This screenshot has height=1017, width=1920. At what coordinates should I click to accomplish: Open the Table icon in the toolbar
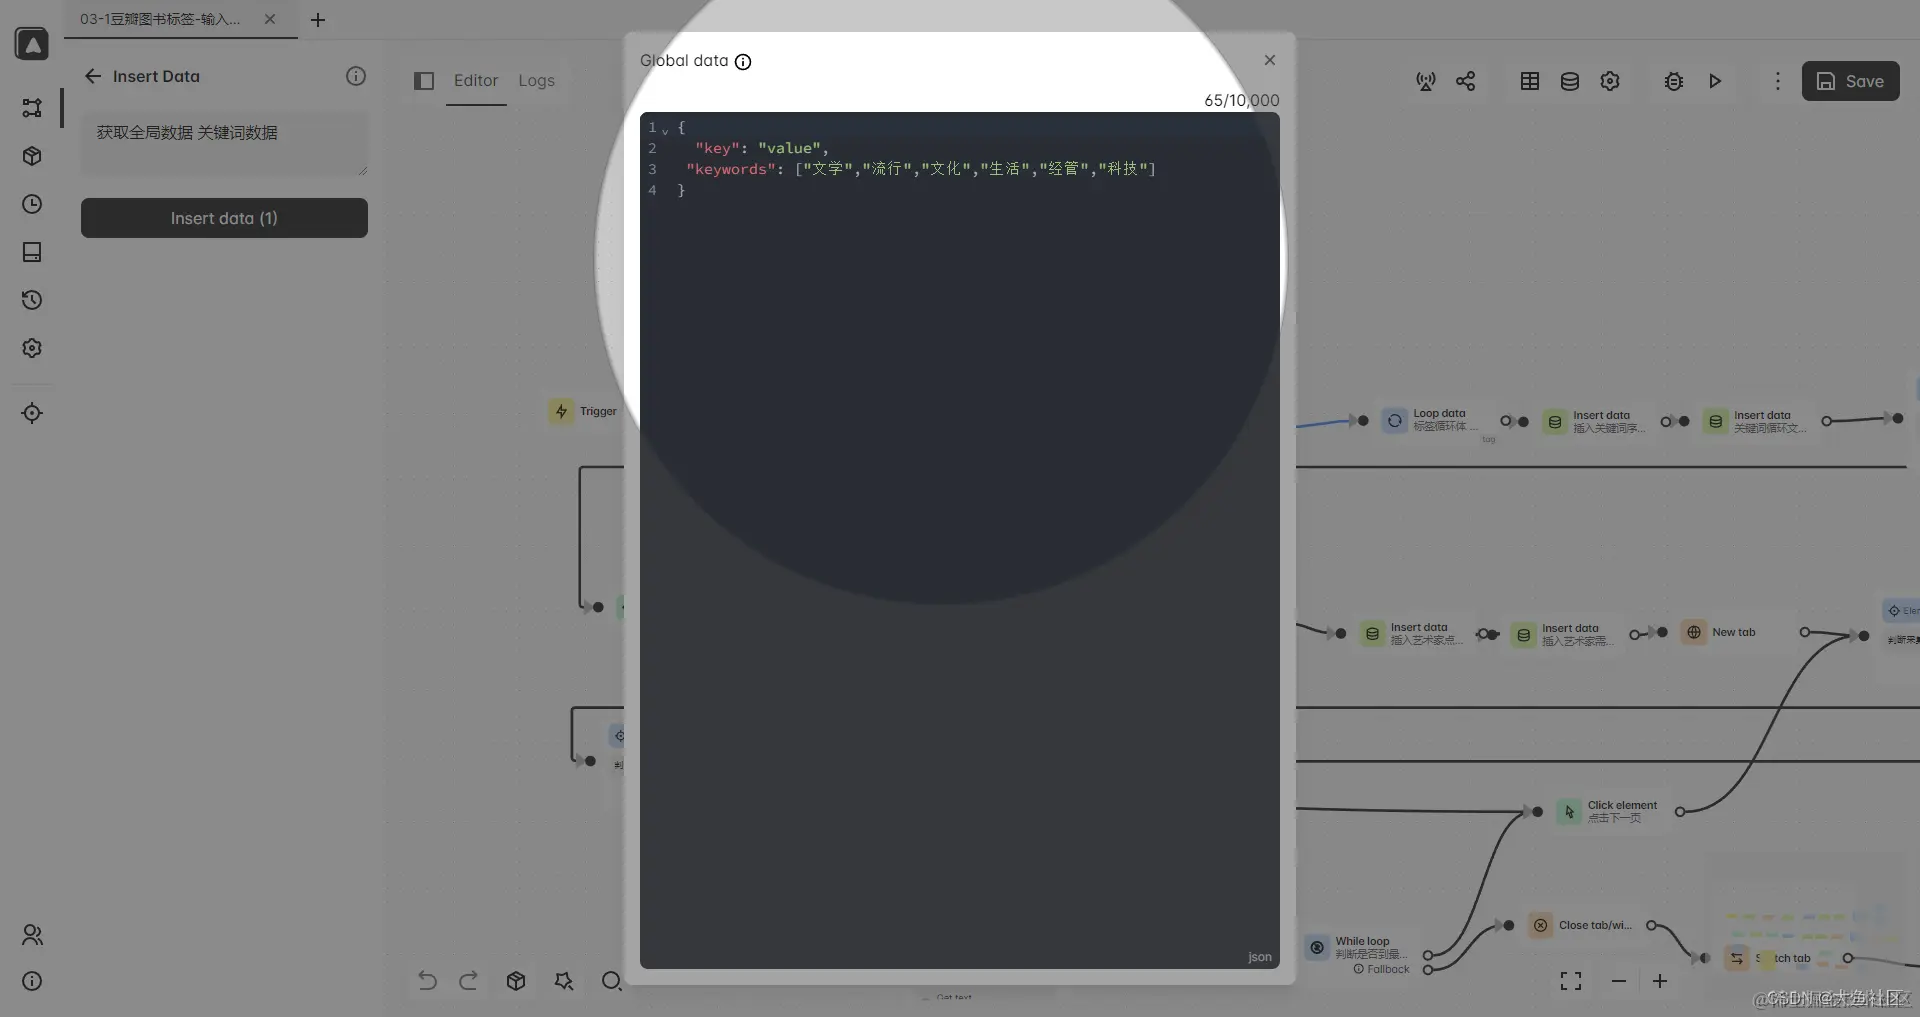point(1530,81)
